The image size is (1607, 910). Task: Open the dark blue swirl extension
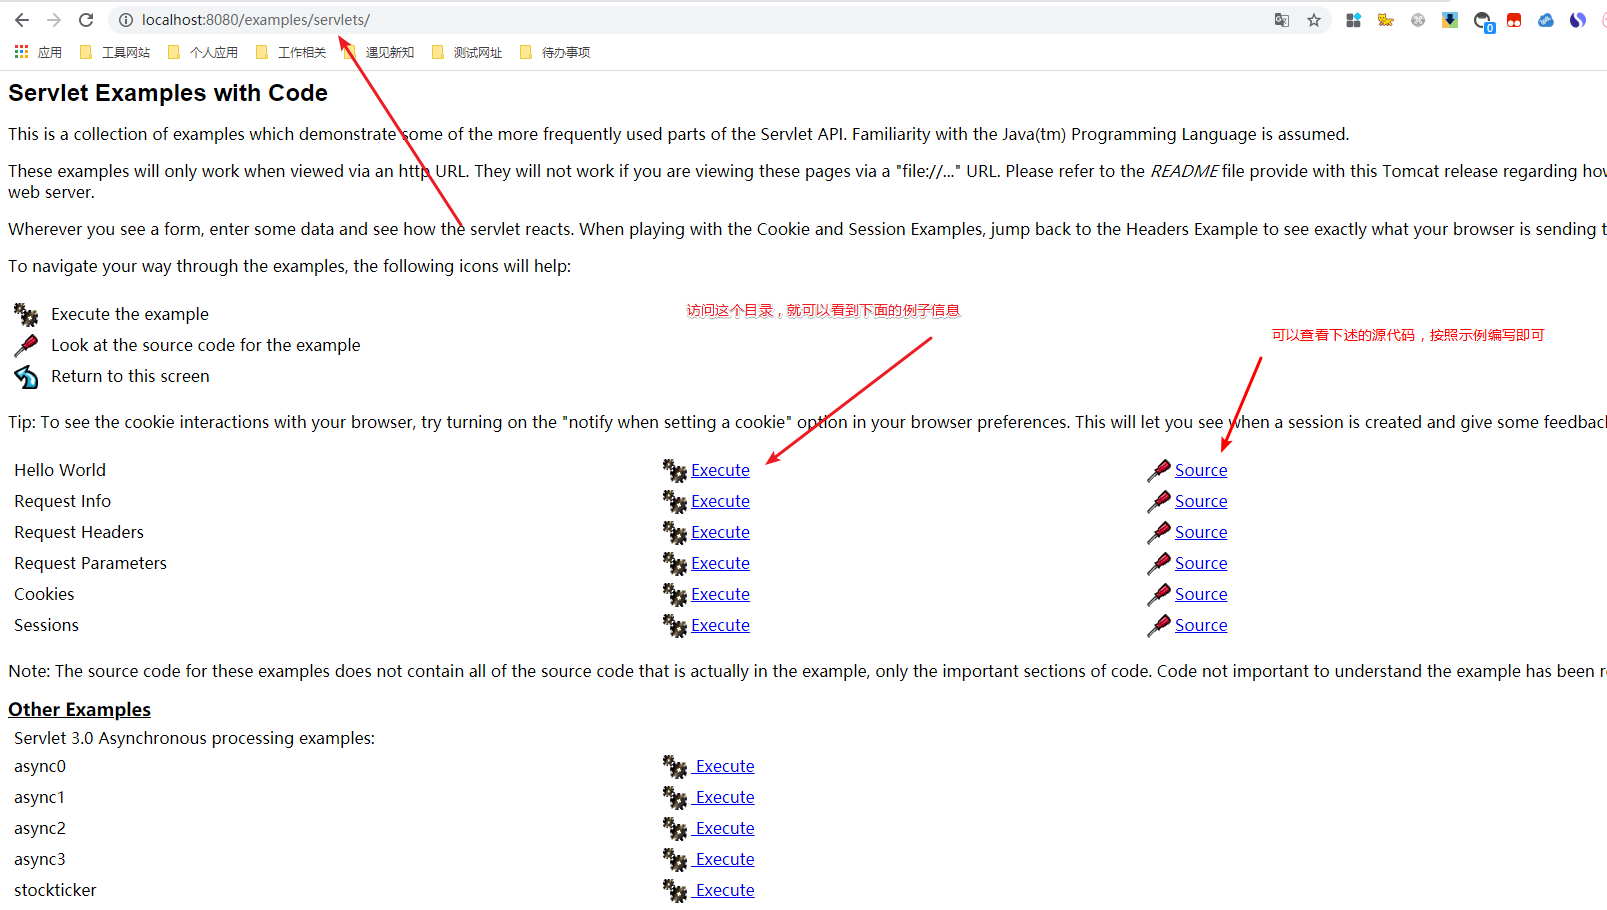coord(1578,20)
